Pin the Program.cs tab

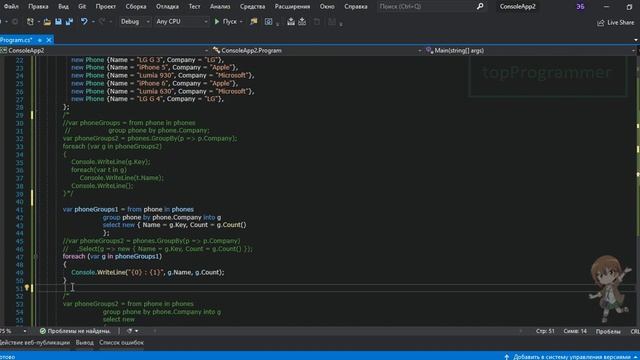click(40, 40)
